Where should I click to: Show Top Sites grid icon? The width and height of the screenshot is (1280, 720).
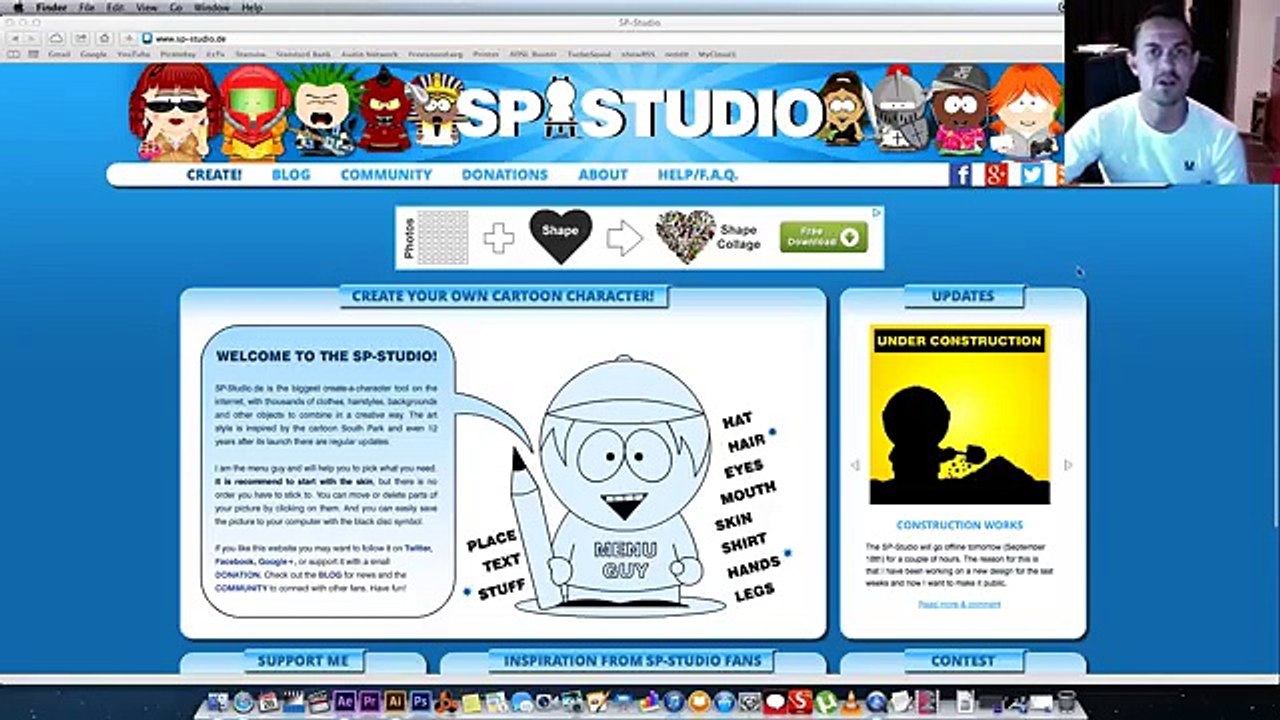tap(32, 54)
